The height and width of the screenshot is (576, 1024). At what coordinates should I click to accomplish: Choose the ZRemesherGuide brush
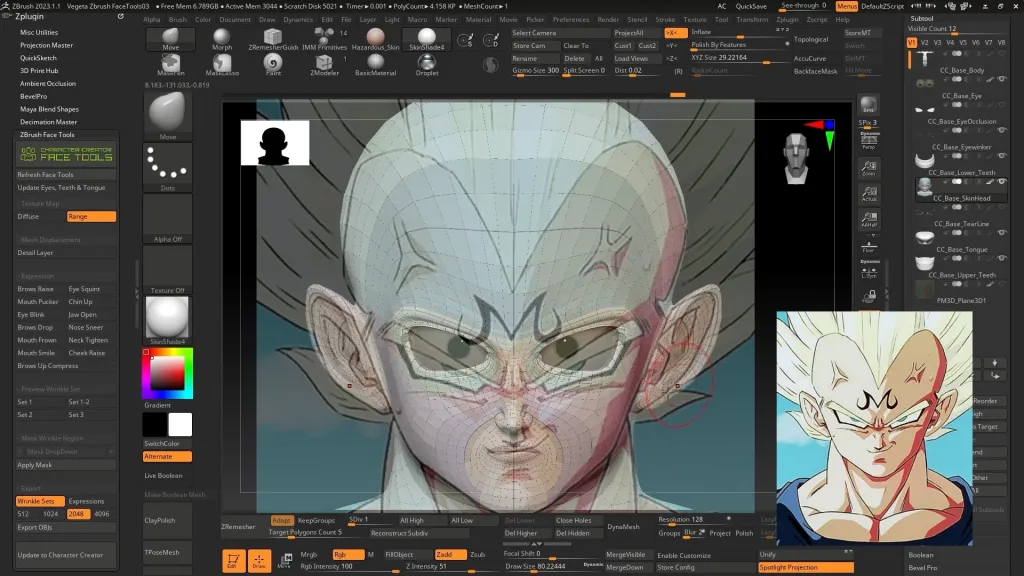click(272, 39)
